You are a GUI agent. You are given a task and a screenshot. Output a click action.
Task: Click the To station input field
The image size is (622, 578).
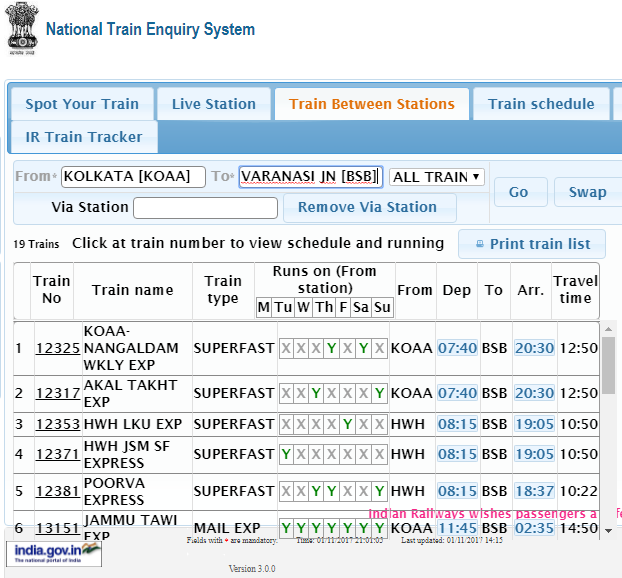pos(311,177)
